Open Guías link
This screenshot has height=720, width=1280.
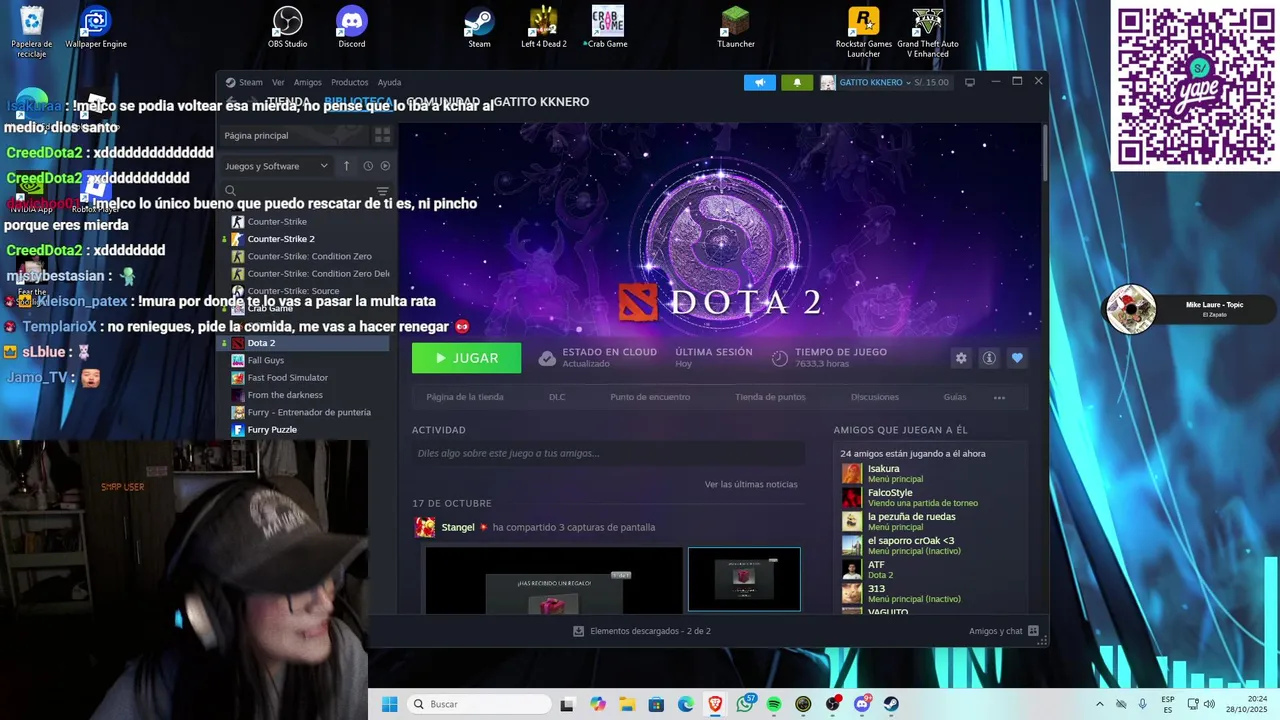(955, 397)
